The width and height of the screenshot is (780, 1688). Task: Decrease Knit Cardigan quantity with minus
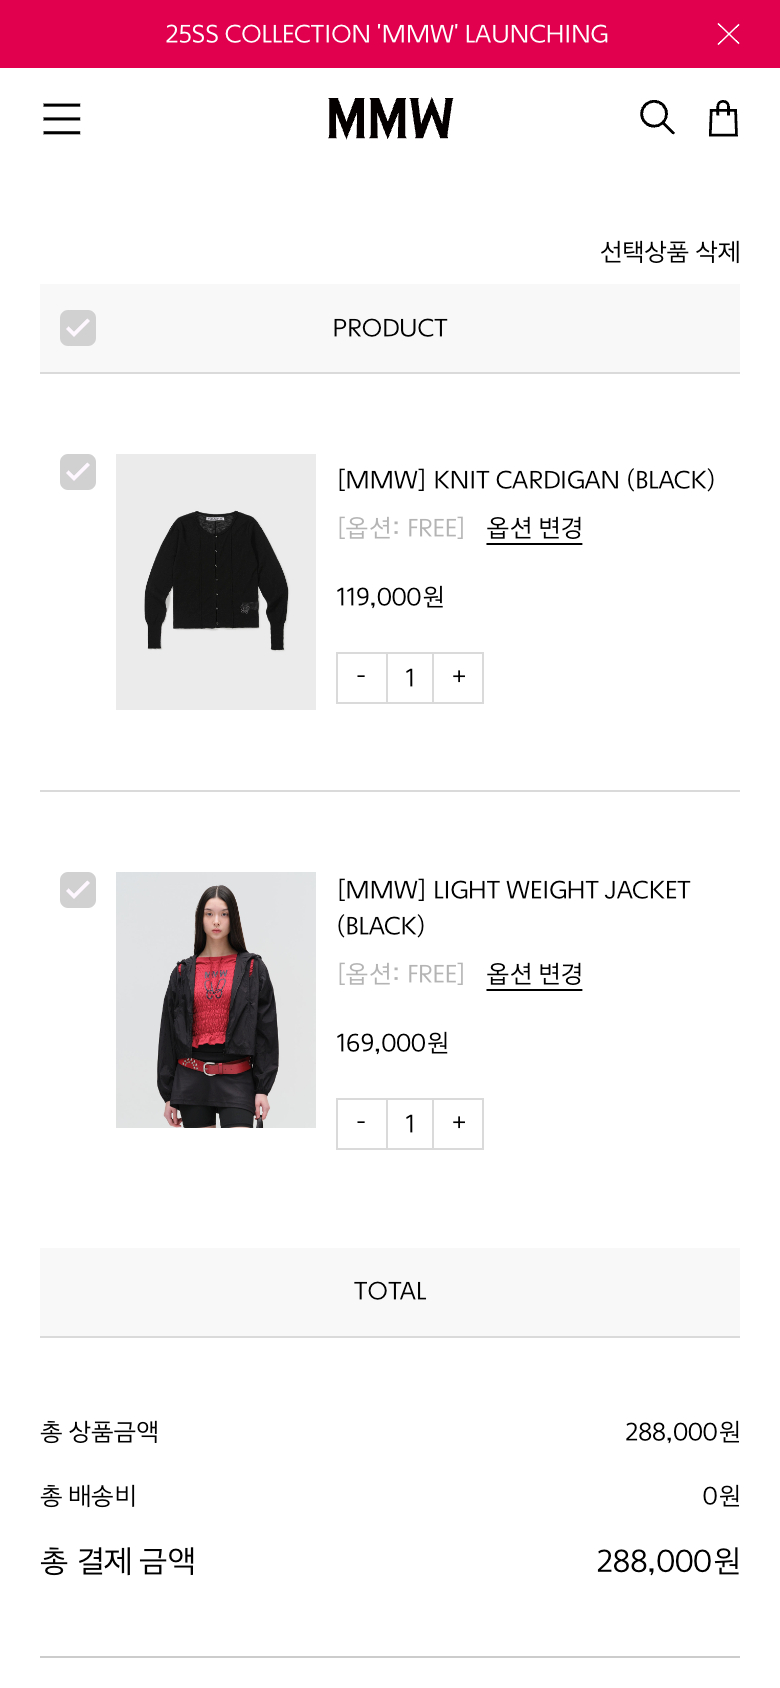click(x=361, y=678)
